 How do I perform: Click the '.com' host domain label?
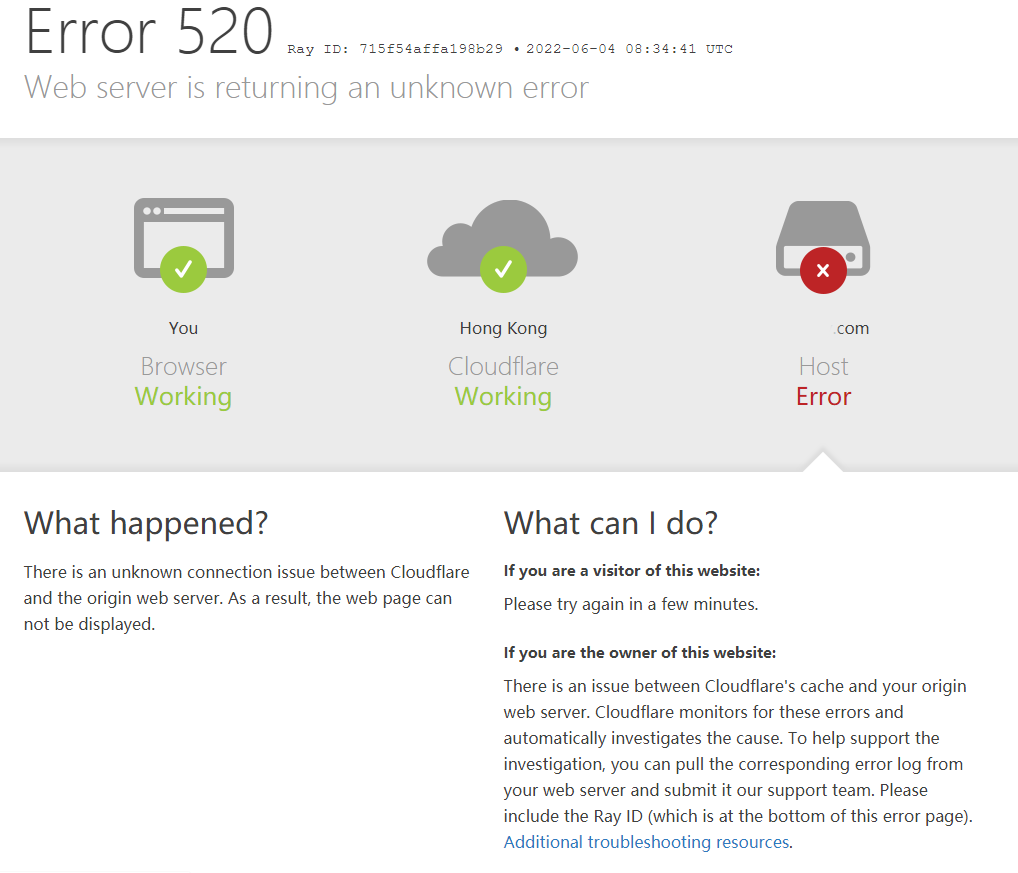851,328
